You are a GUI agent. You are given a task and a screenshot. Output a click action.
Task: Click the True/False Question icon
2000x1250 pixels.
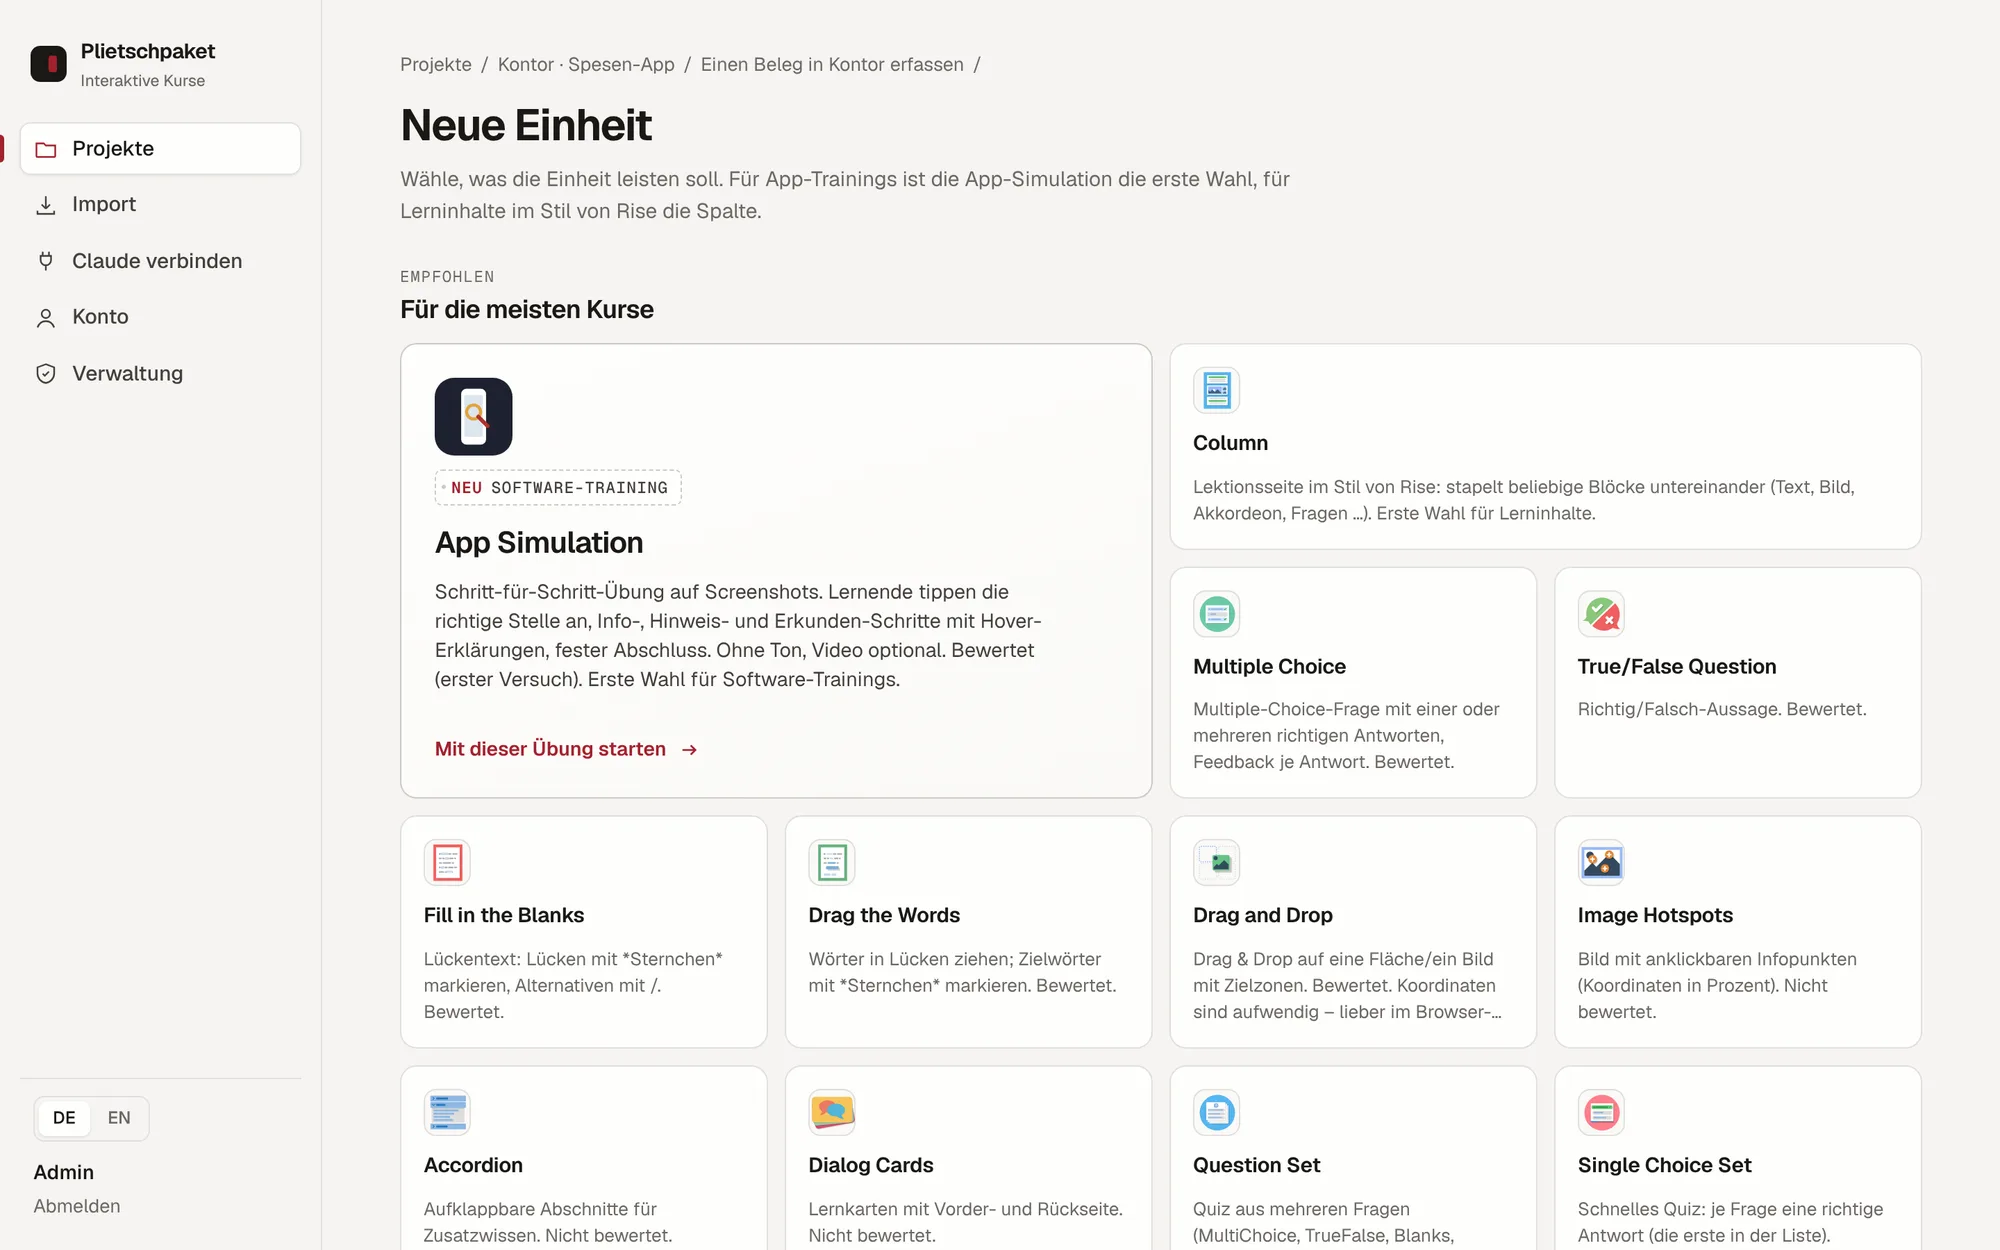(x=1601, y=614)
